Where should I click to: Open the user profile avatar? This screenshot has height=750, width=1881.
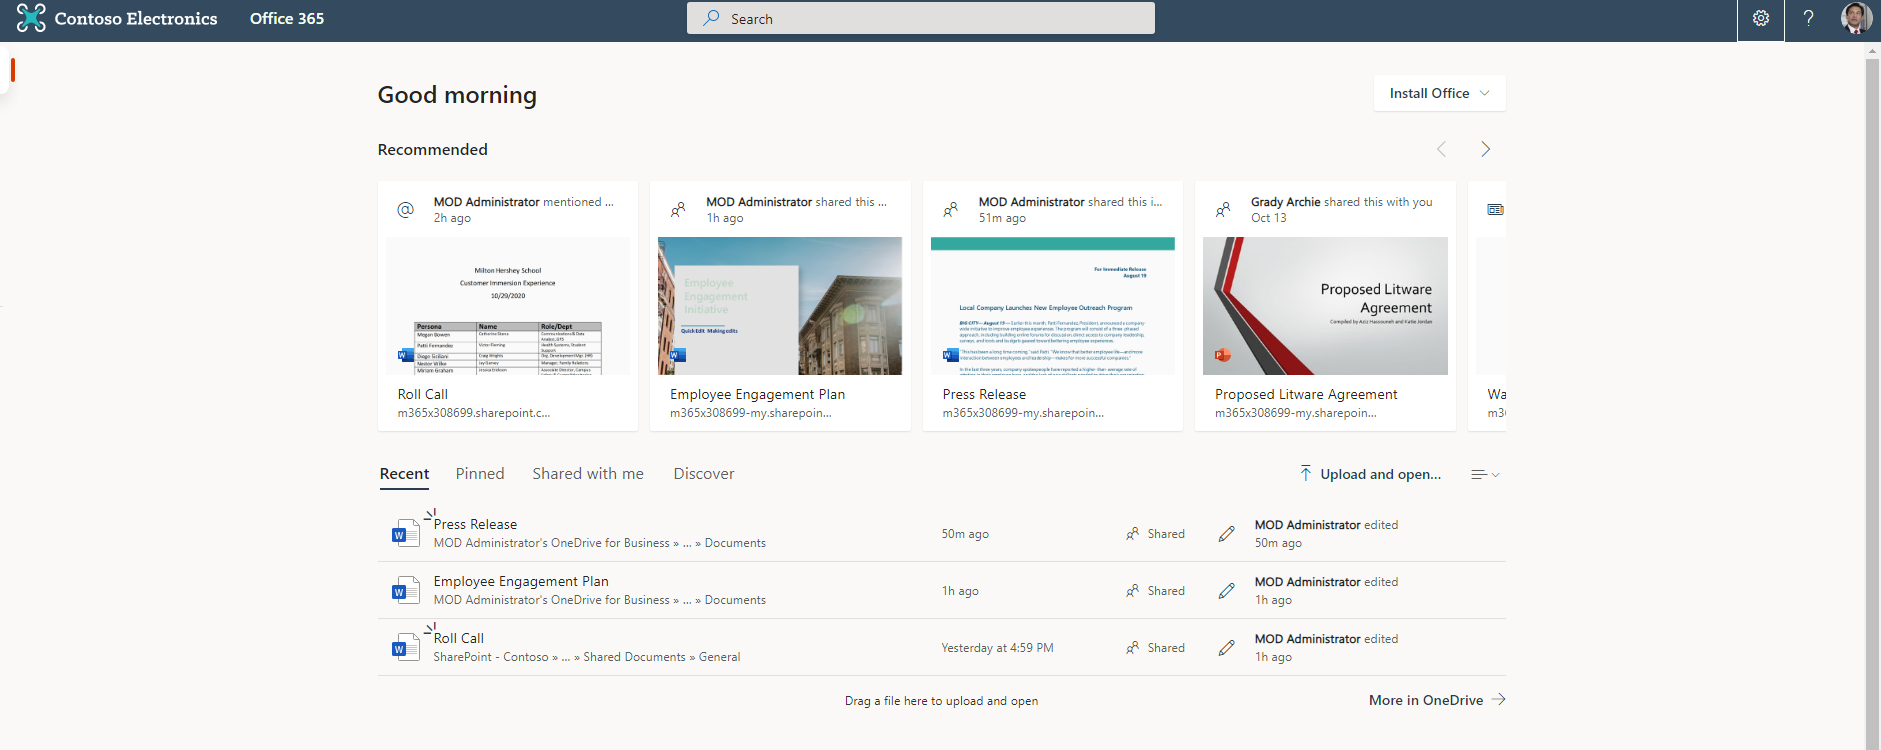(1856, 18)
